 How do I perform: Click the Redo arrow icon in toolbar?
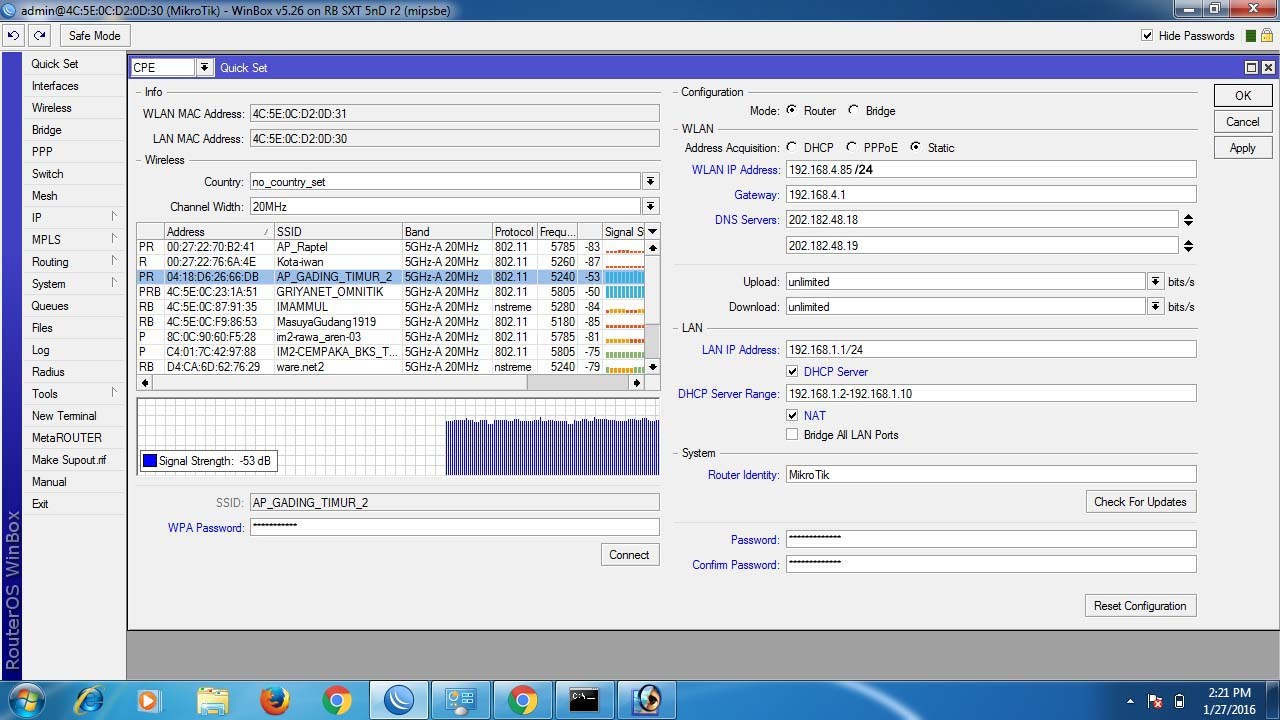click(39, 36)
